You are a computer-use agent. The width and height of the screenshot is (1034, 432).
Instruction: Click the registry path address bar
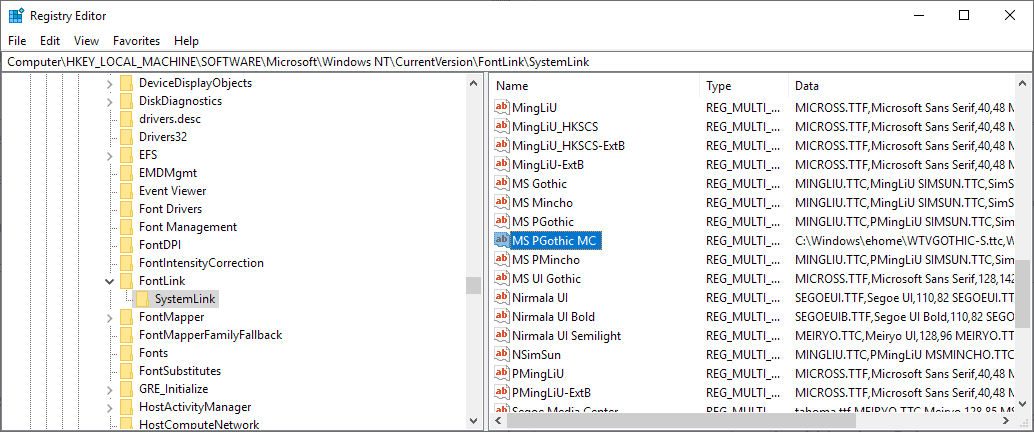tap(516, 62)
